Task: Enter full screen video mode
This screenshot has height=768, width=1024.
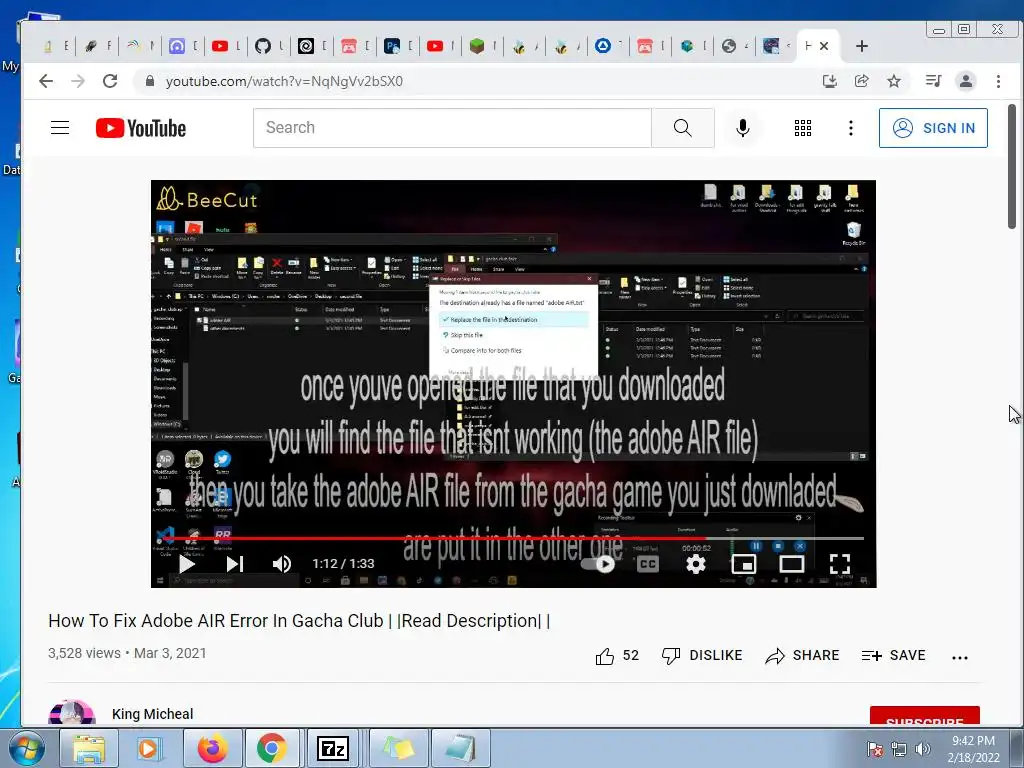Action: pos(840,564)
